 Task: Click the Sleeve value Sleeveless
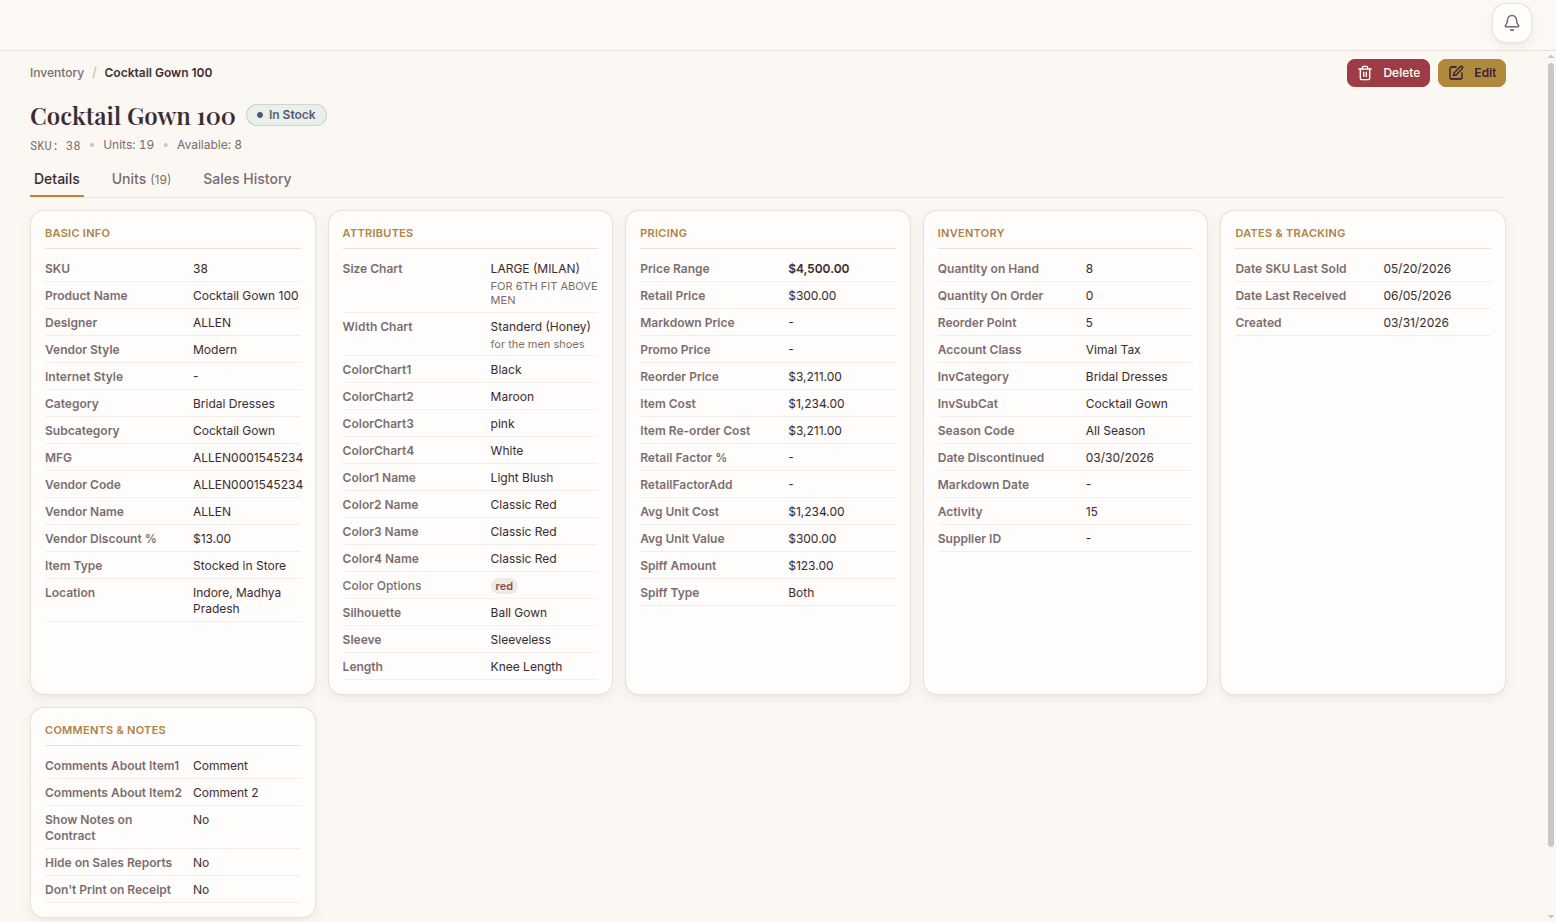click(521, 640)
